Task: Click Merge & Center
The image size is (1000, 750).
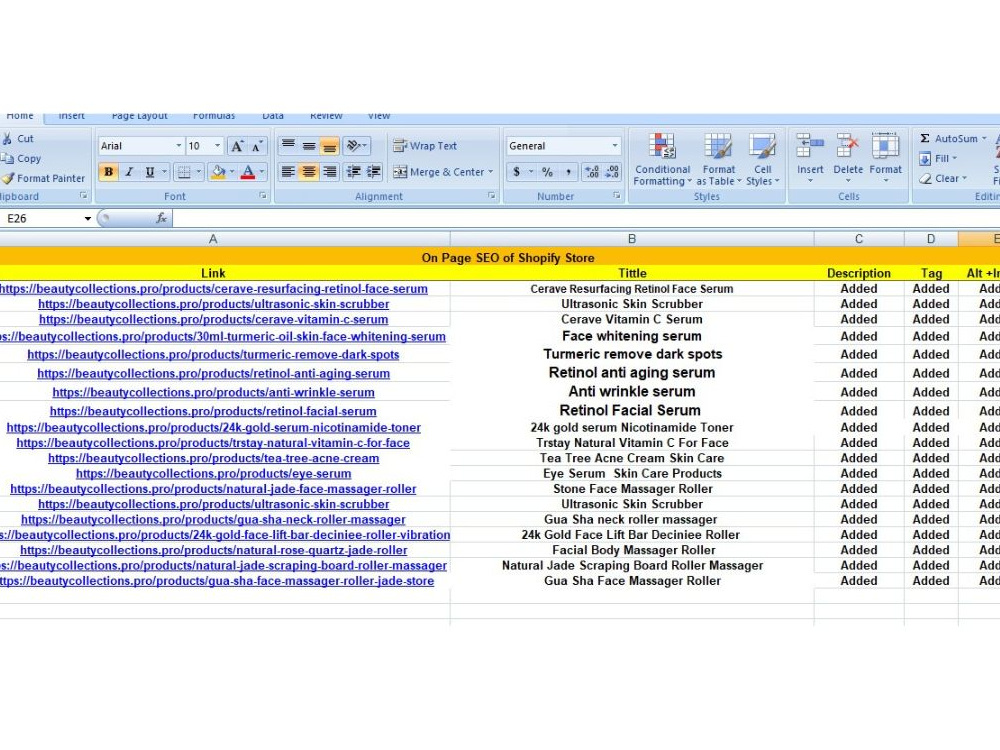Action: click(438, 172)
